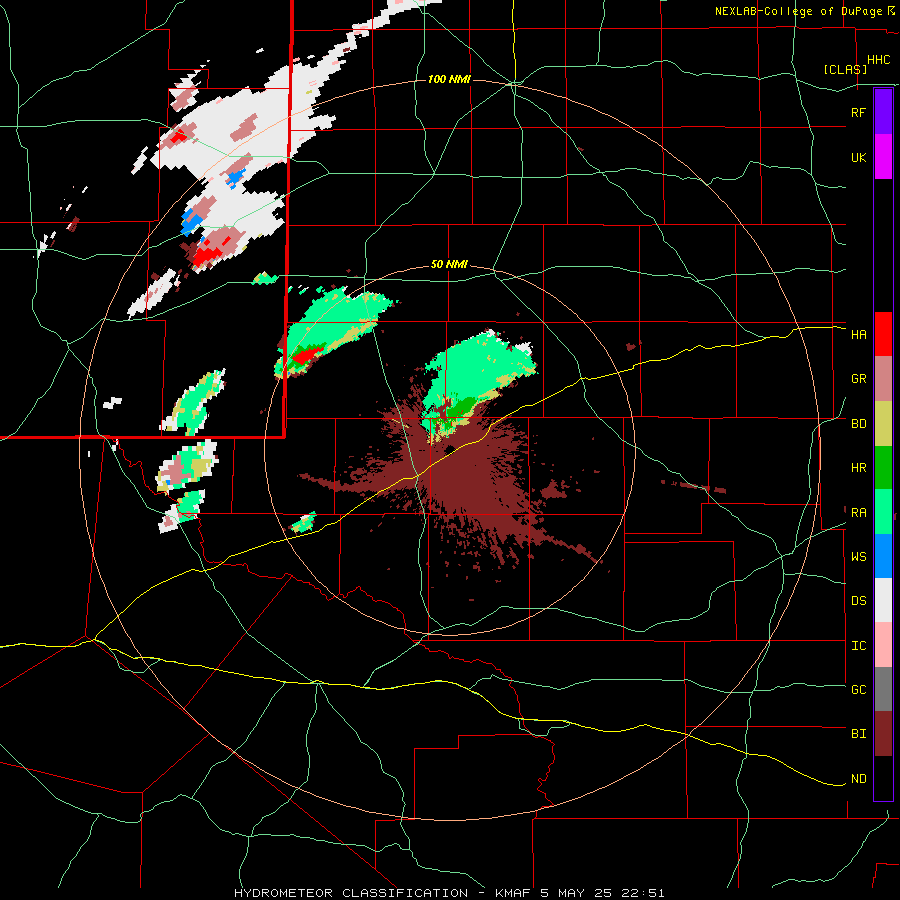Click the KMAF radar site identifier
This screenshot has height=900, width=900.
click(x=515, y=893)
